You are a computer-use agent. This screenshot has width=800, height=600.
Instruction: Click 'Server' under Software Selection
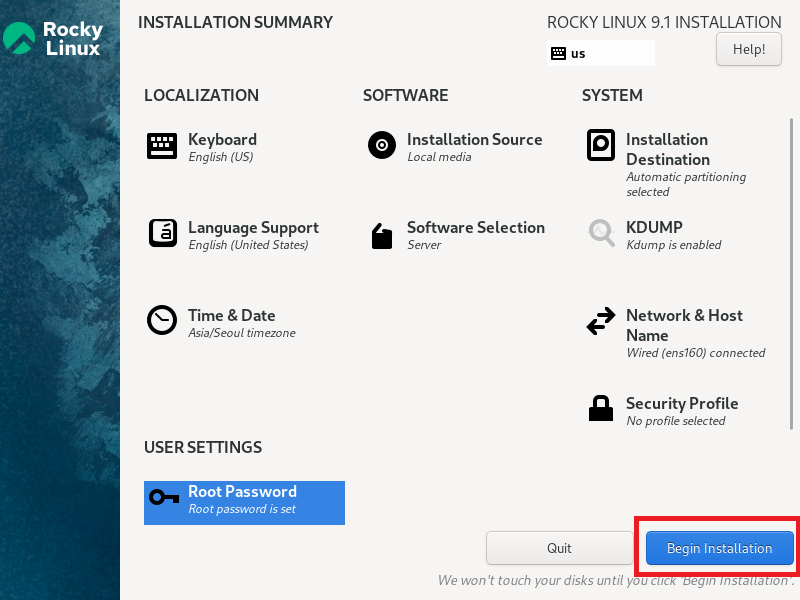click(x=424, y=245)
